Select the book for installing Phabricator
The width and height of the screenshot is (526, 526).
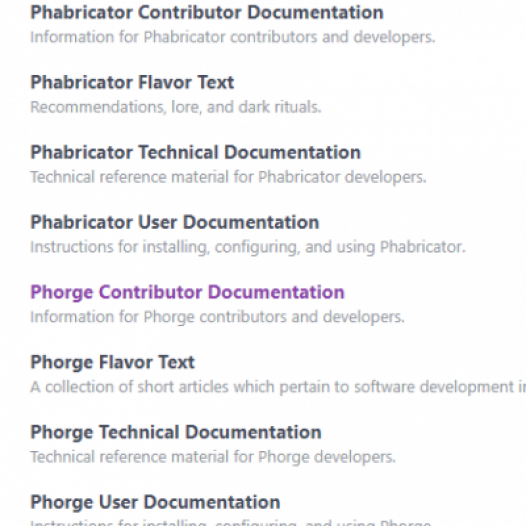174,222
